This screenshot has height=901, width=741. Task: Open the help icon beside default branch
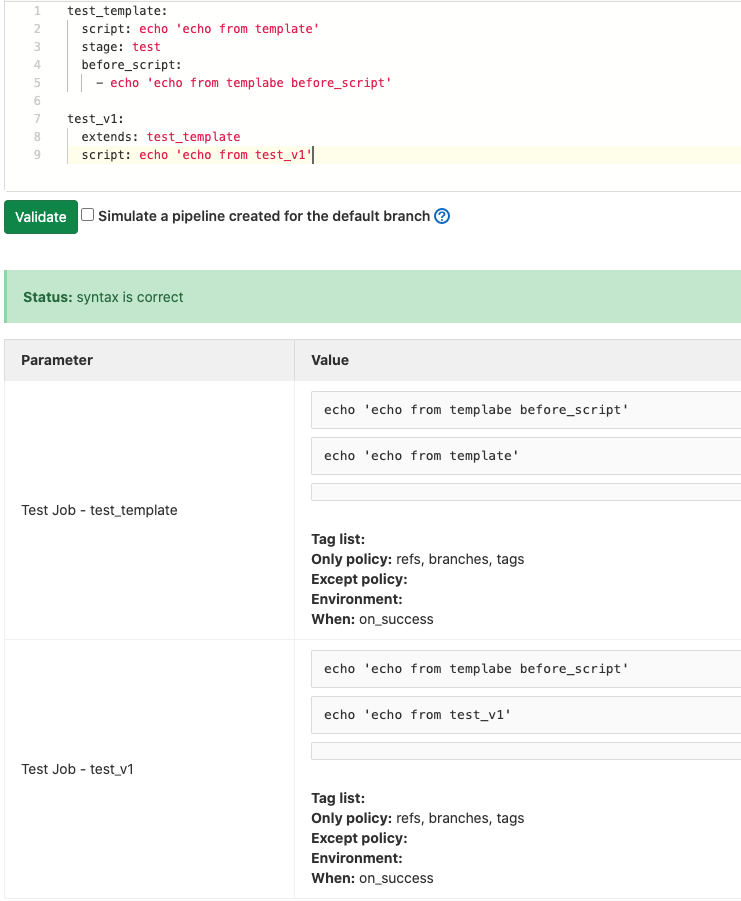click(442, 216)
